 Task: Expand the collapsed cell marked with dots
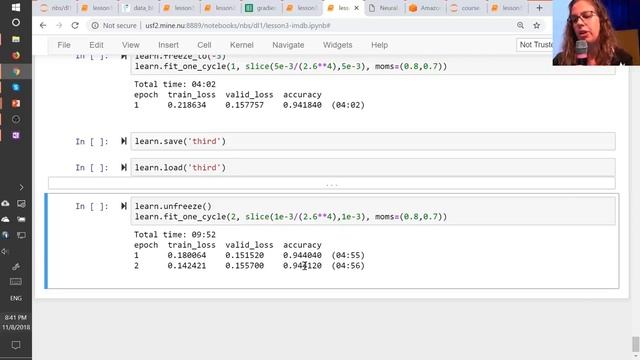coord(331,183)
